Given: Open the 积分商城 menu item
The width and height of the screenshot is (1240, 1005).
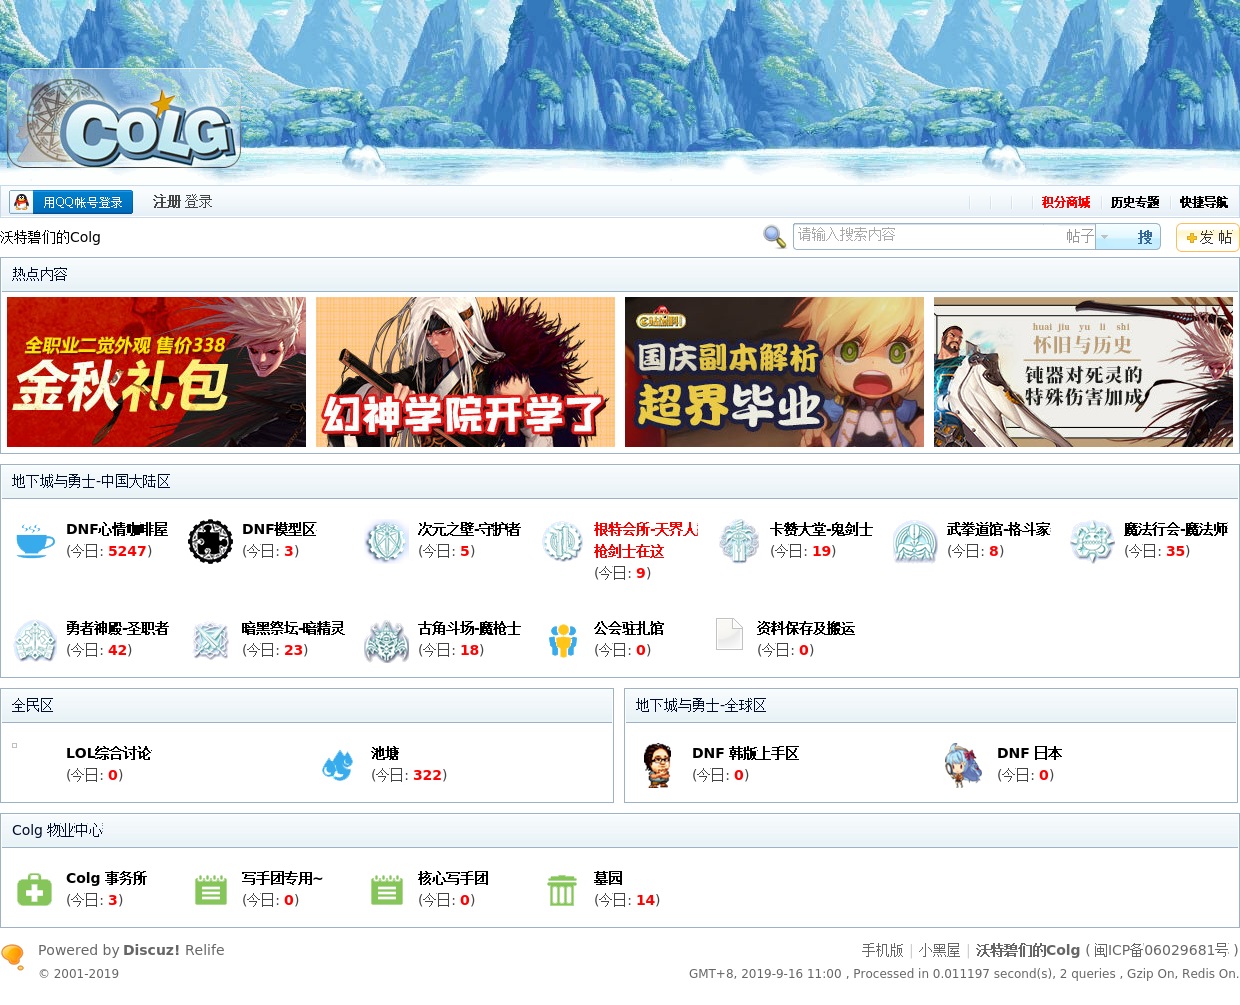Looking at the screenshot, I should [1066, 202].
